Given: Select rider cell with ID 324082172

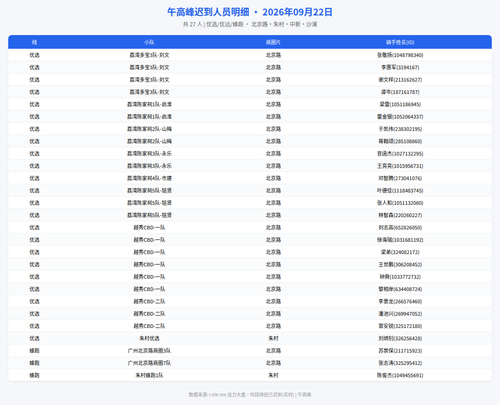Looking at the screenshot, I should point(400,252).
